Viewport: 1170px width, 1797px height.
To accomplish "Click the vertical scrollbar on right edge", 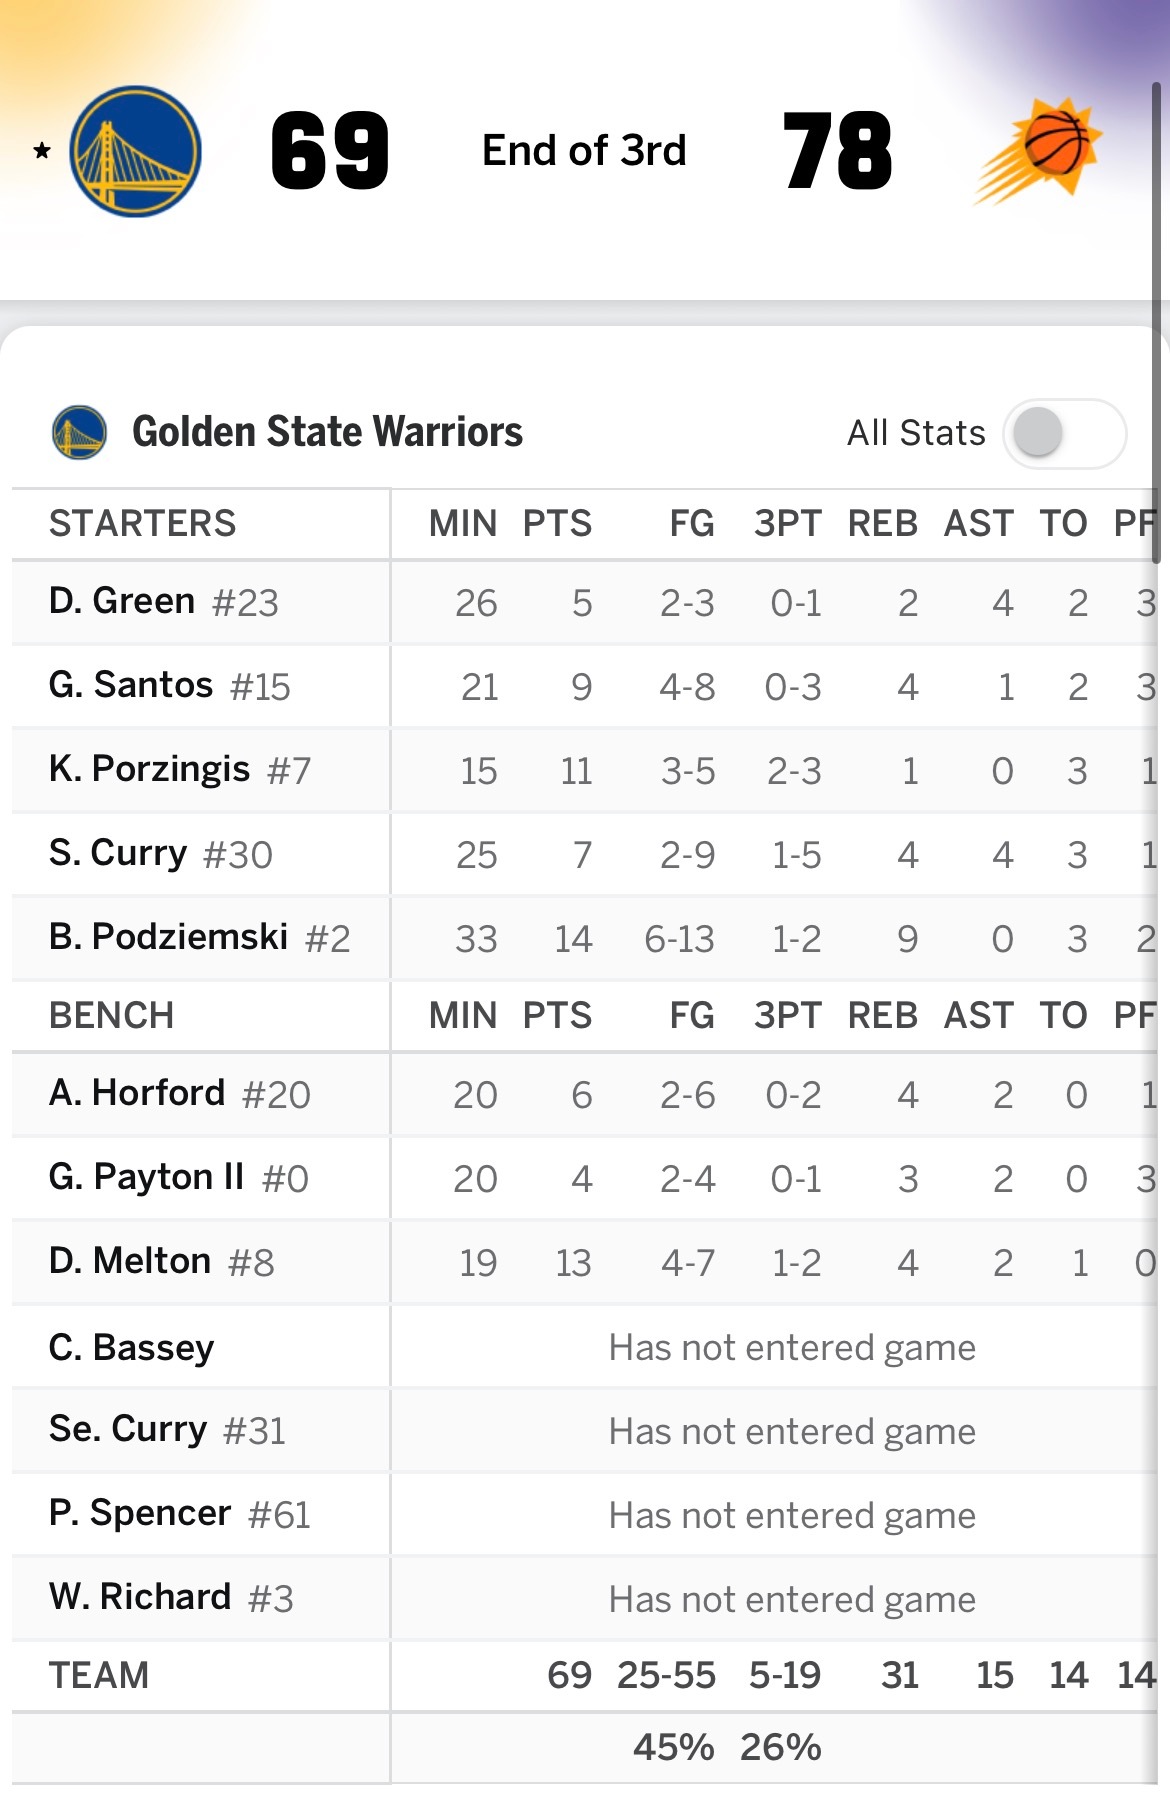I will click(1156, 320).
